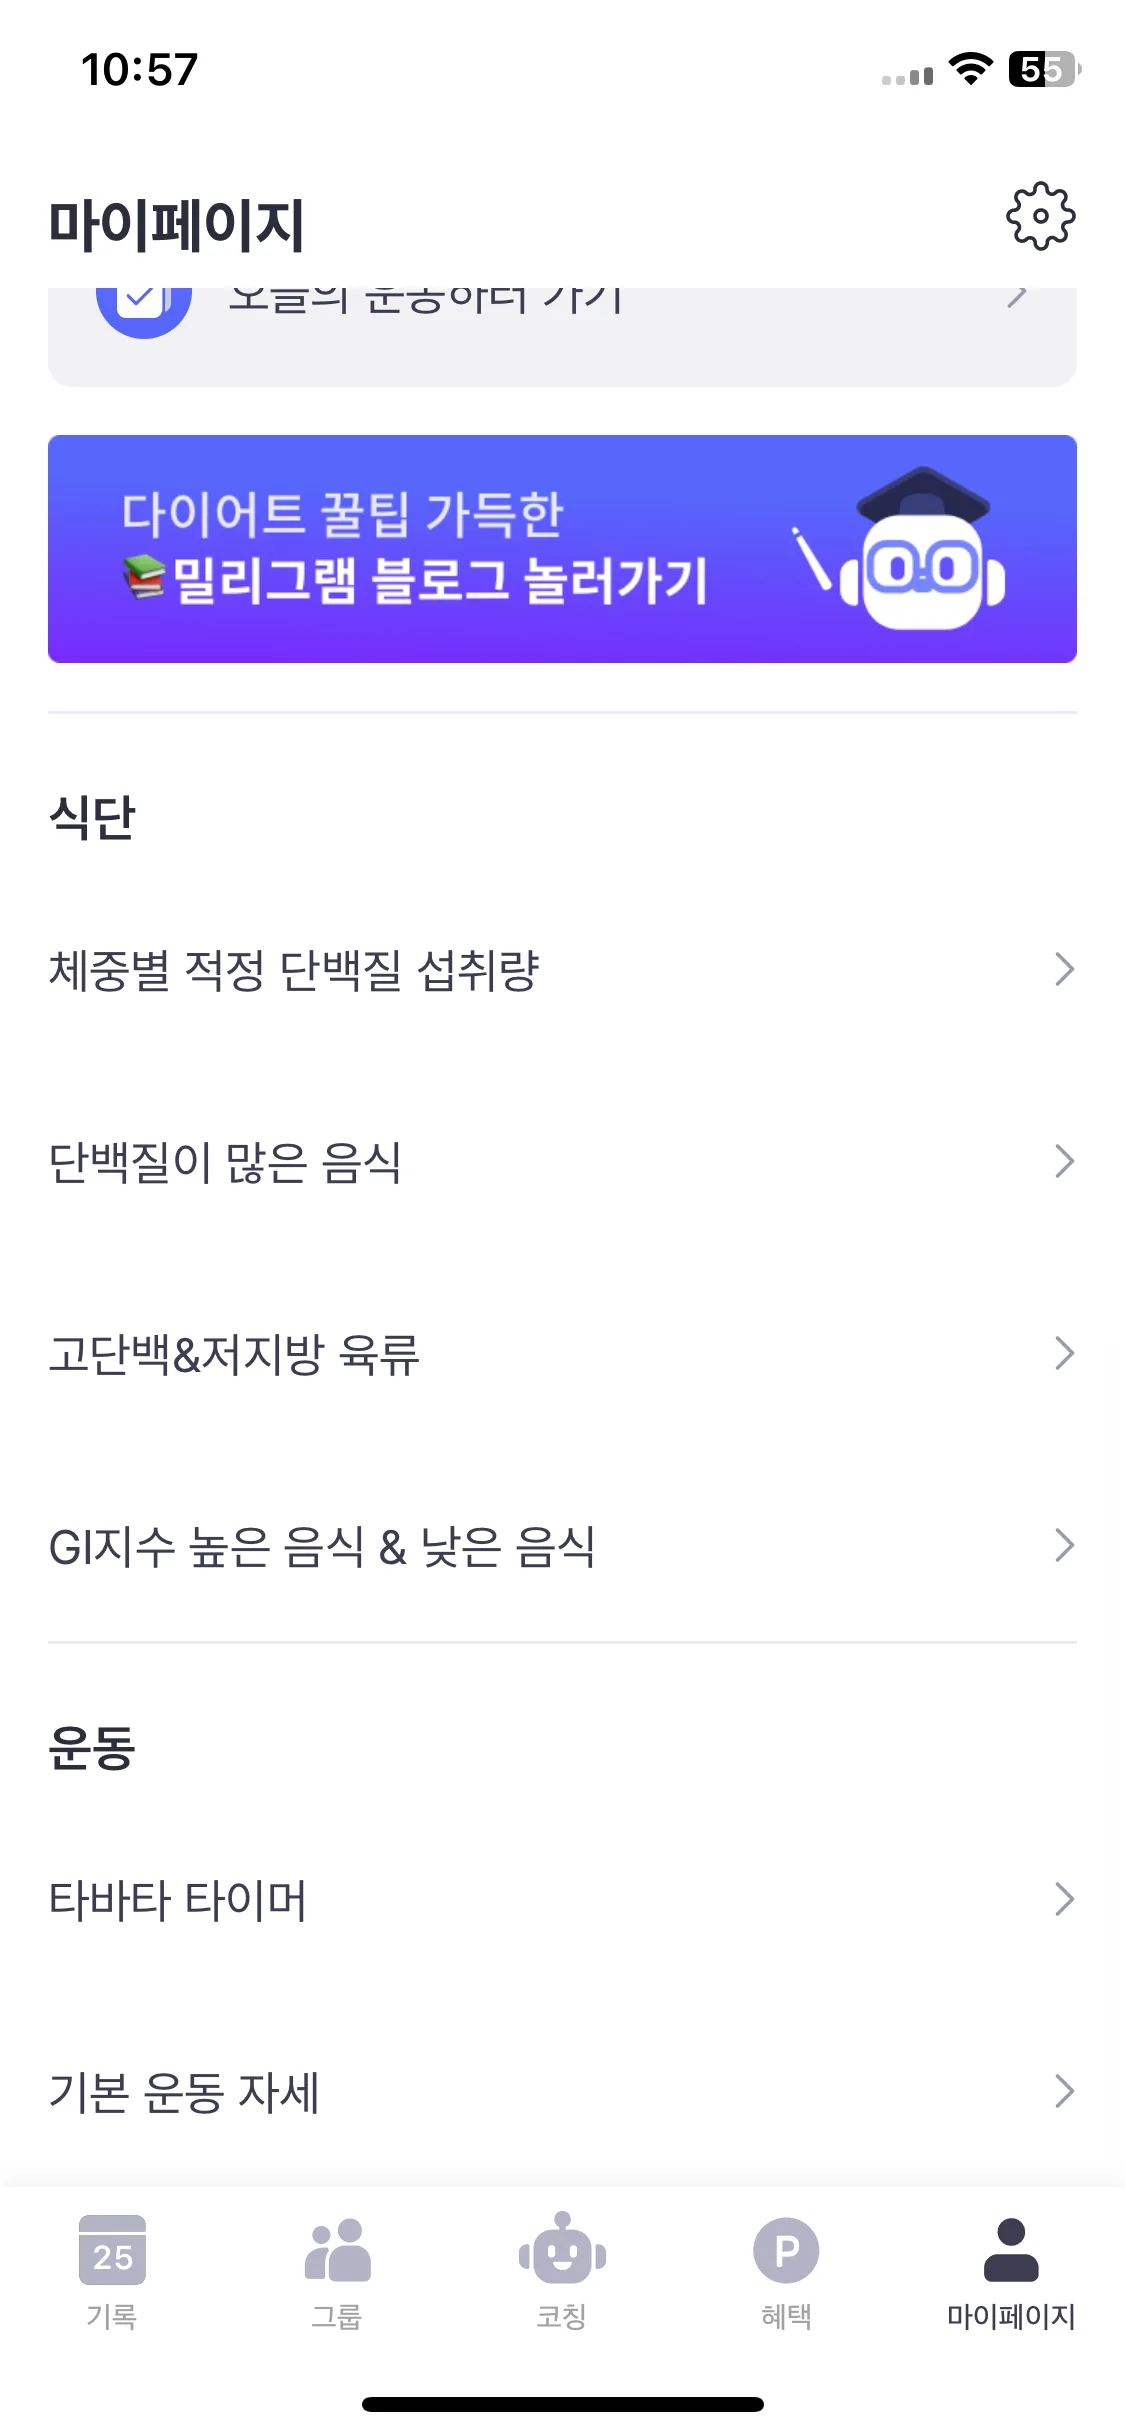Expand chevron for 타바타 타이머

pyautogui.click(x=1064, y=1899)
